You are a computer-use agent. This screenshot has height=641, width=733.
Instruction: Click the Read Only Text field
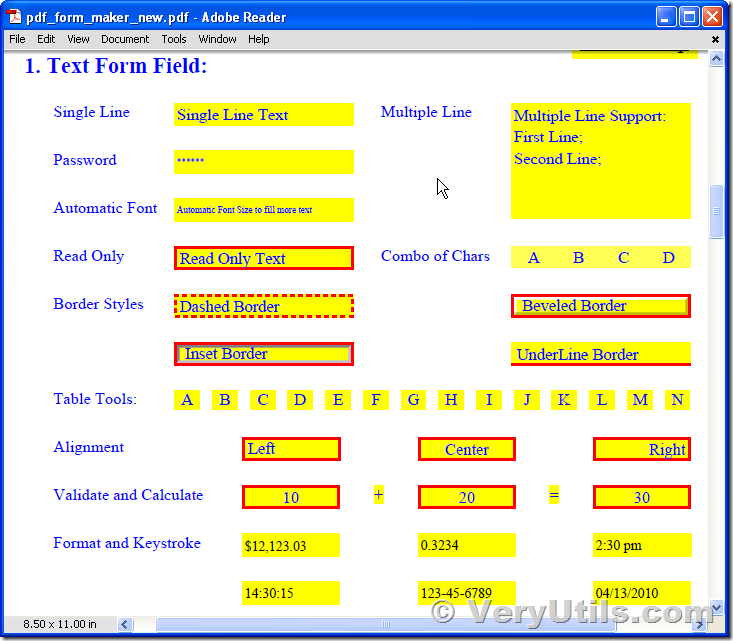click(264, 258)
